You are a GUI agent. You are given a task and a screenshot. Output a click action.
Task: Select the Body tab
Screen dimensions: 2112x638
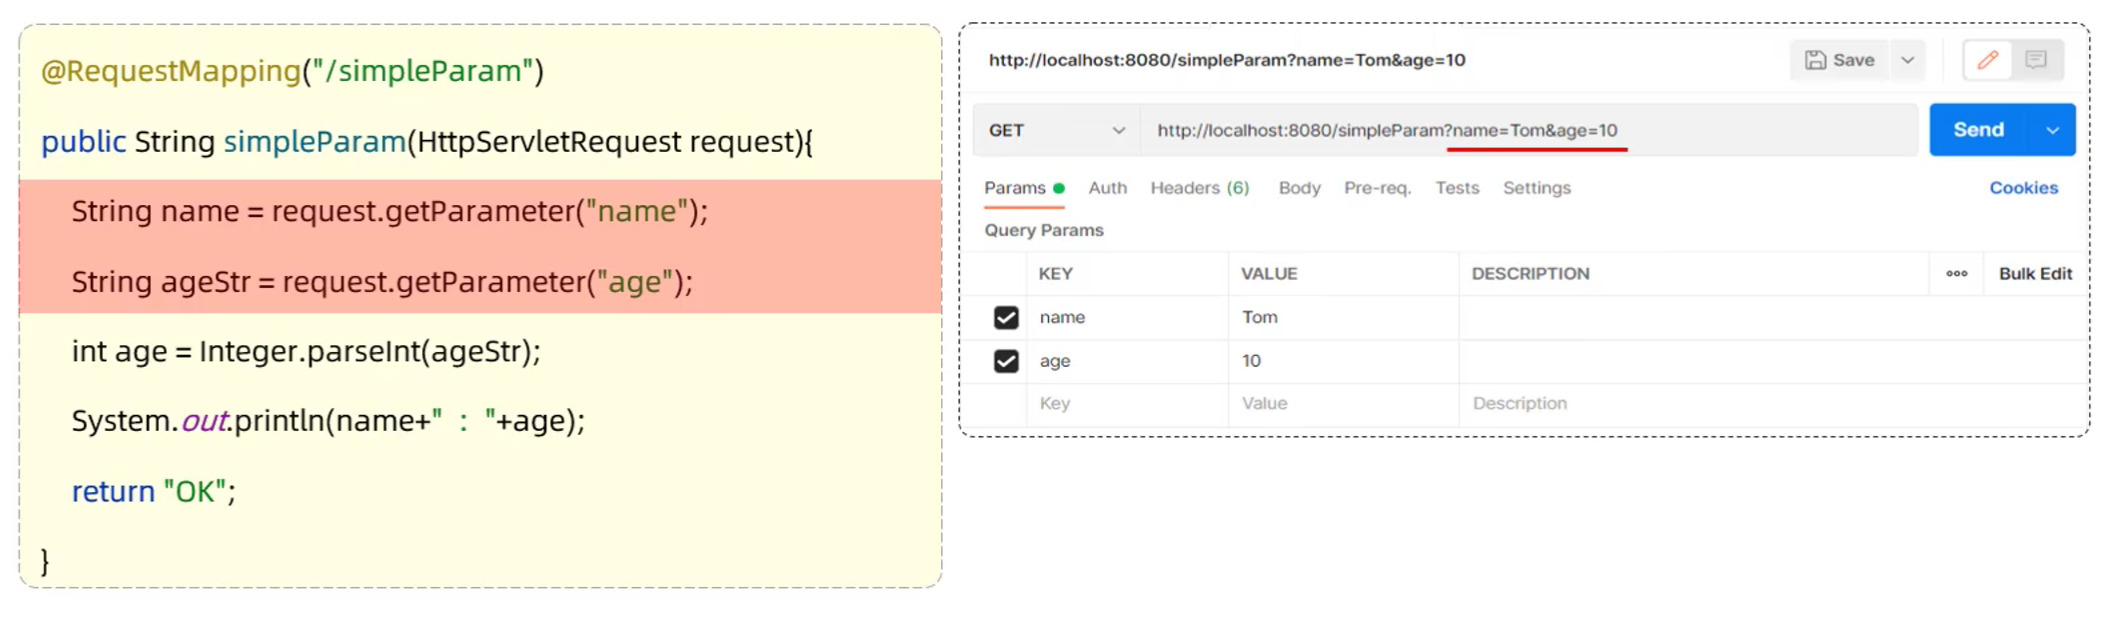coord(1299,188)
